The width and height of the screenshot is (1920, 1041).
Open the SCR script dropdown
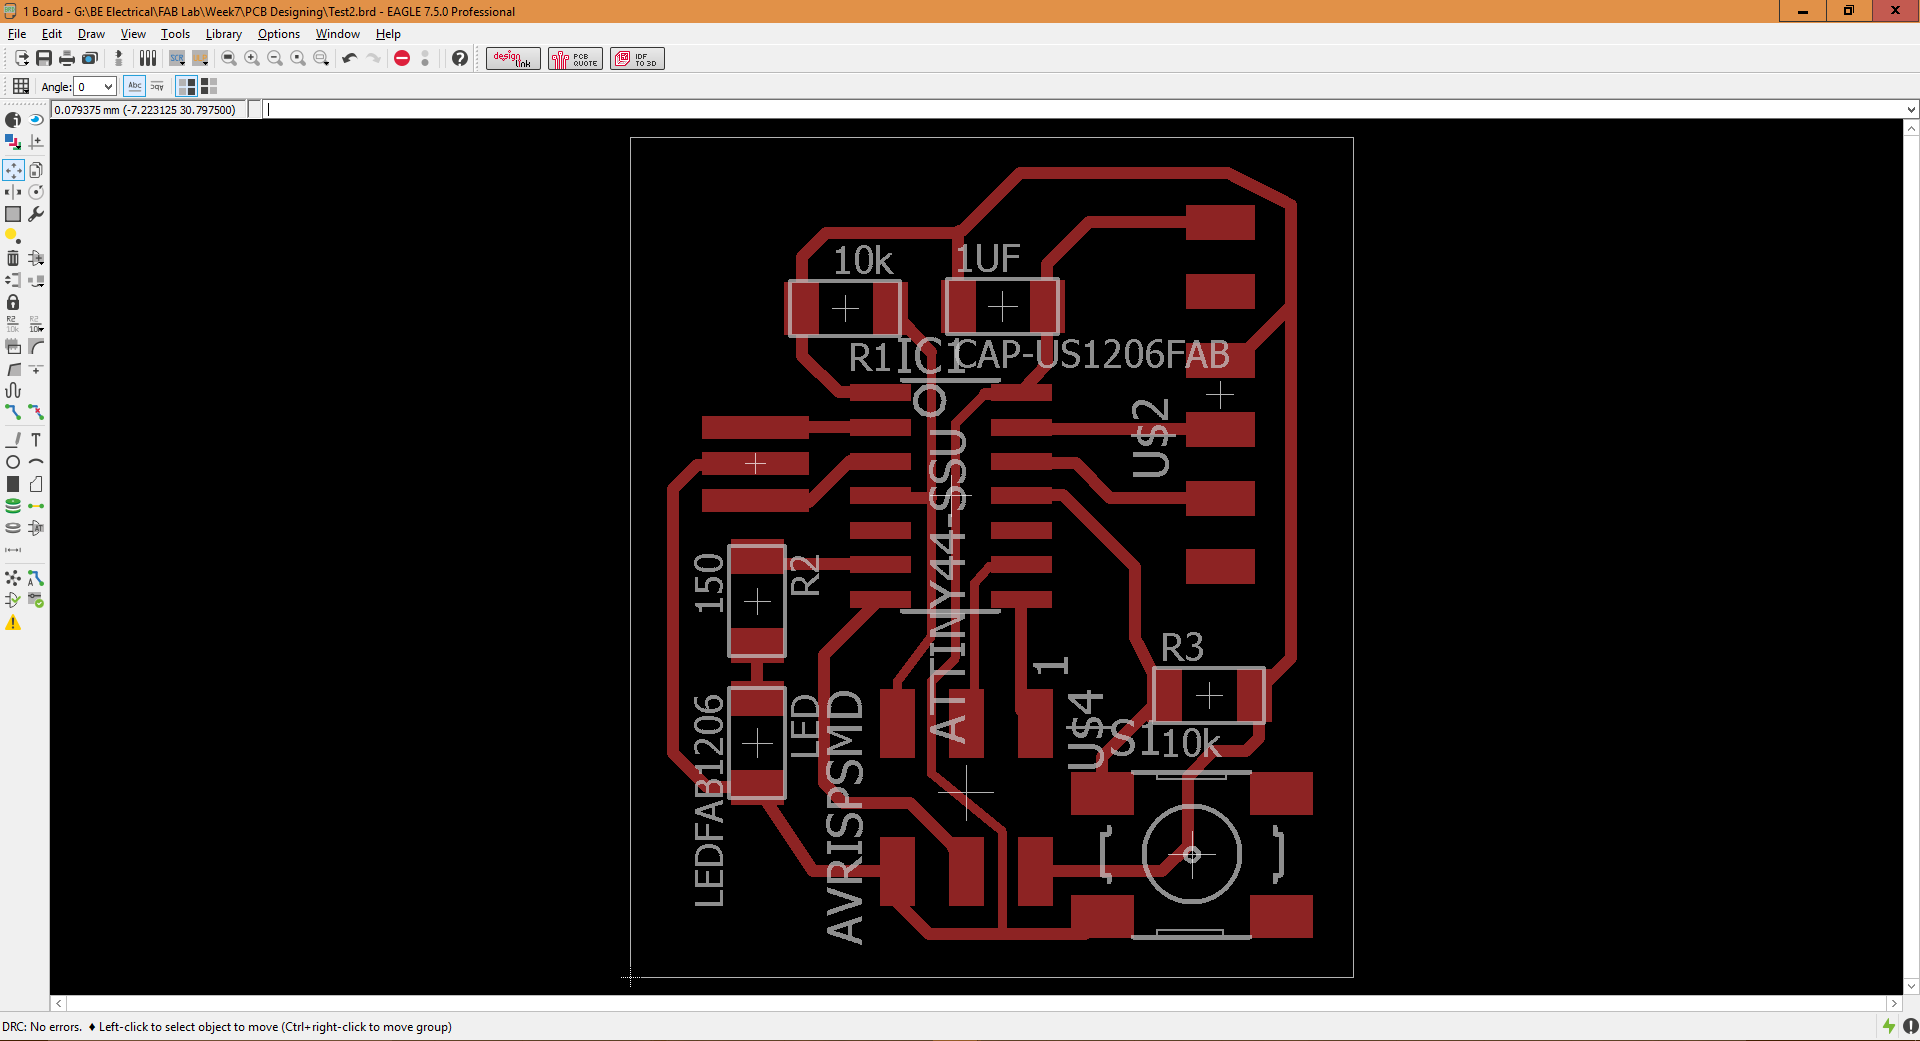(178, 59)
